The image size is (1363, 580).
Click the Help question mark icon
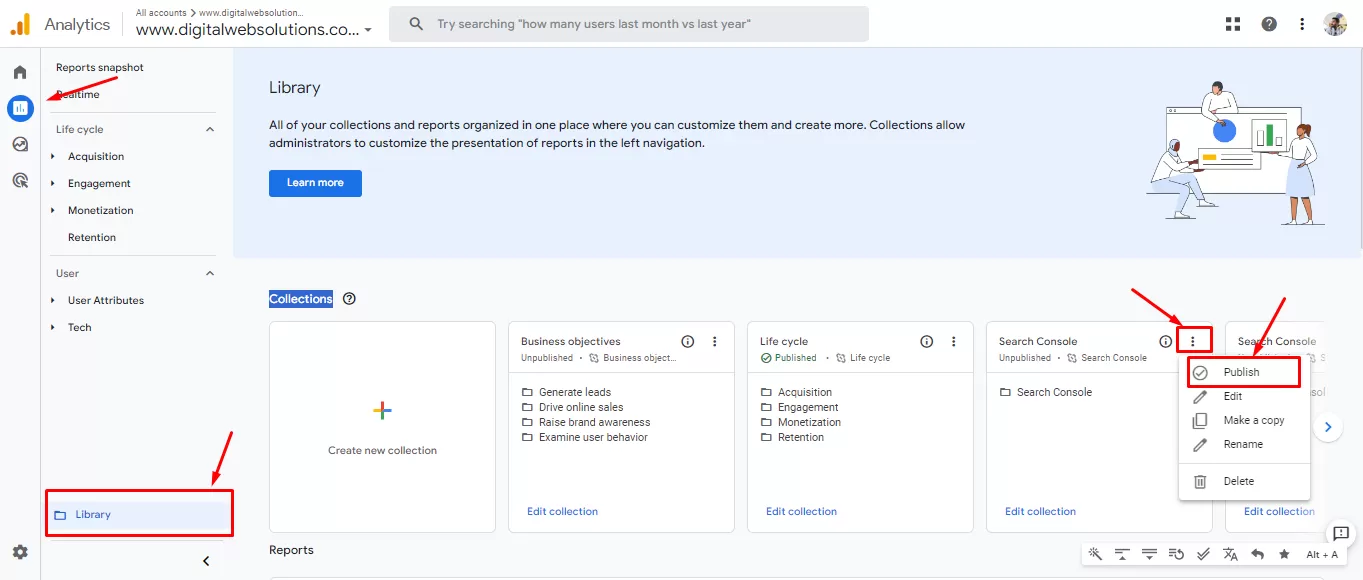tap(1268, 24)
